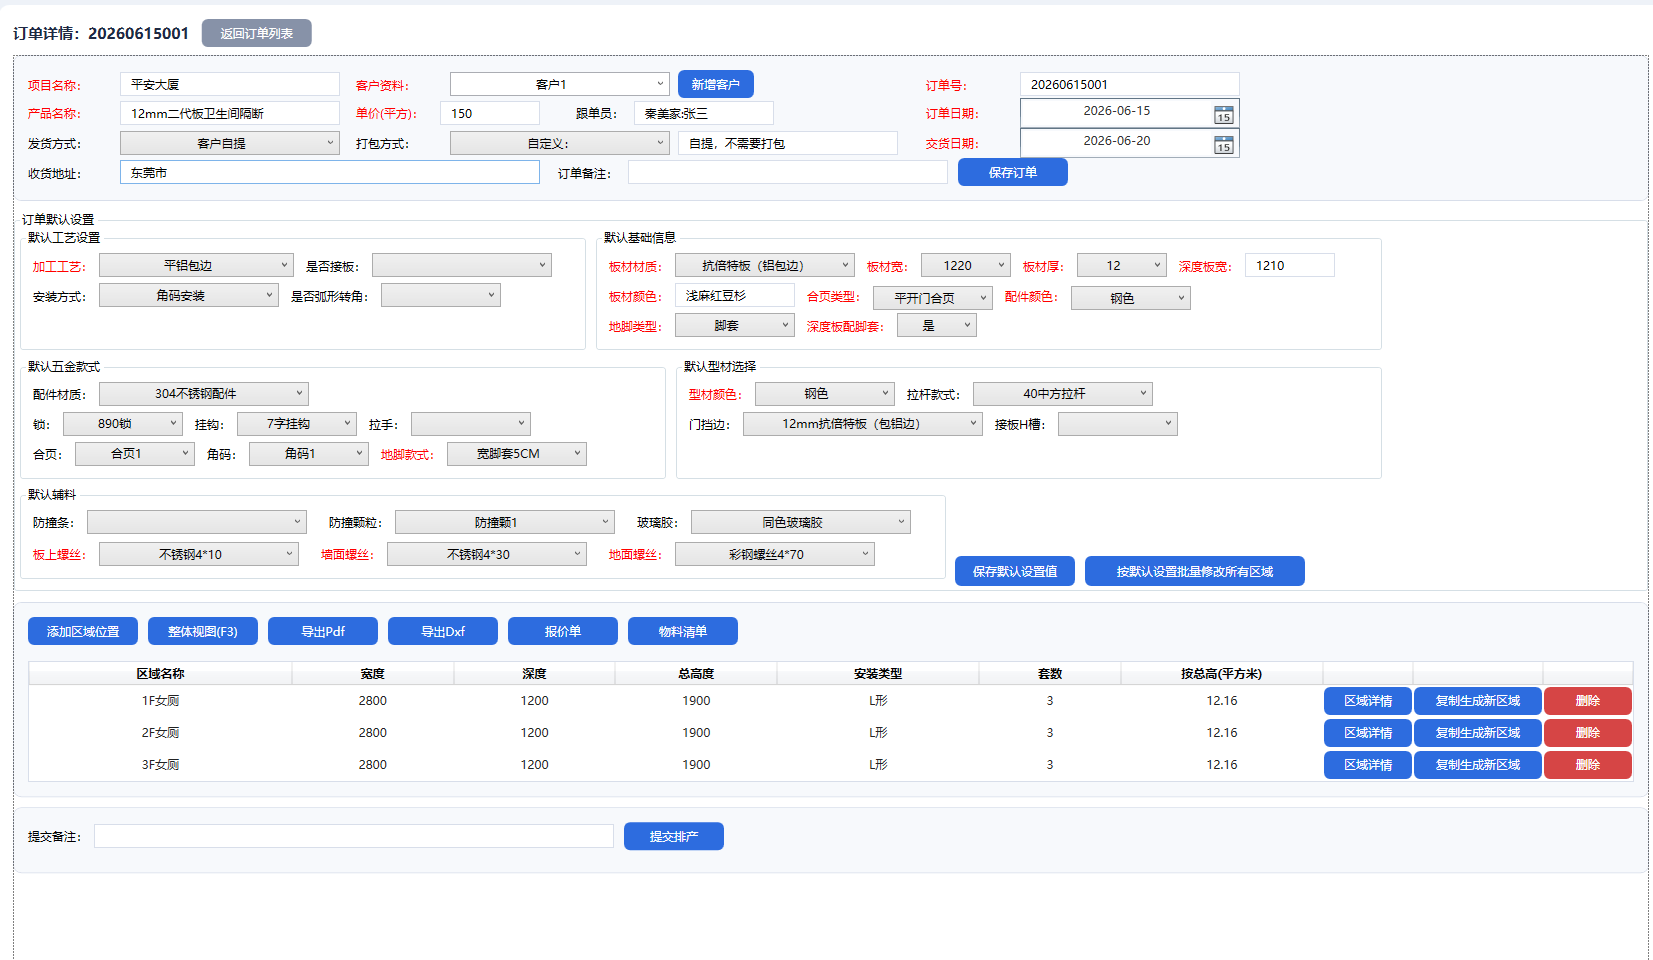
Task: Return to the order list (返回订单列表)
Action: pos(257,33)
